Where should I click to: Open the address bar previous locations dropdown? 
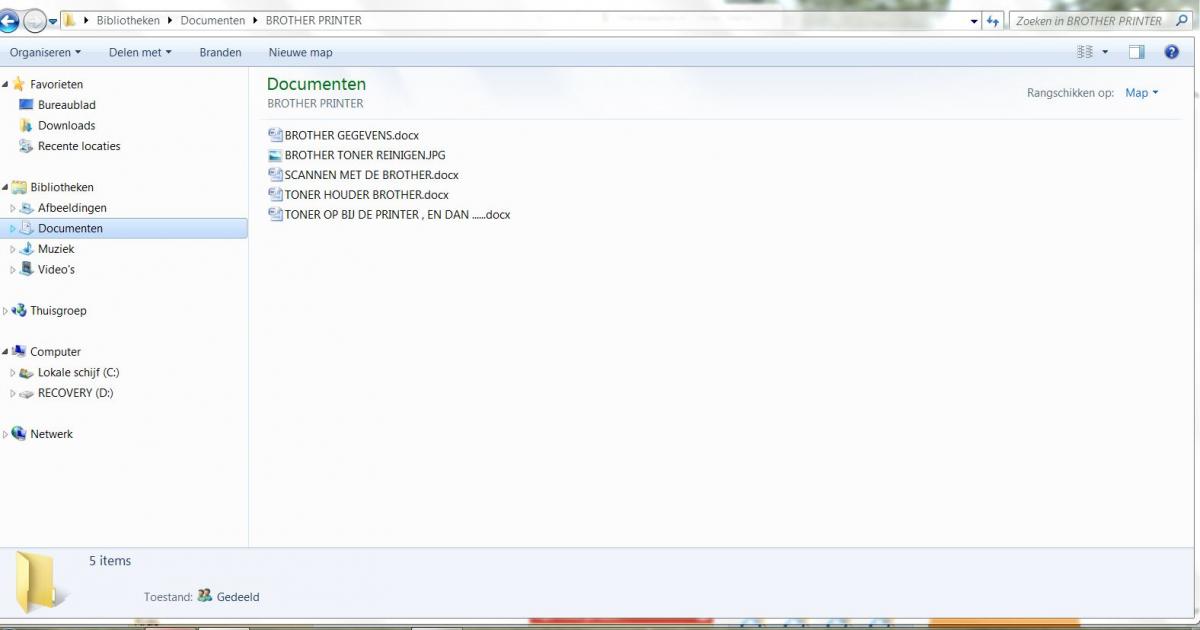click(x=975, y=20)
